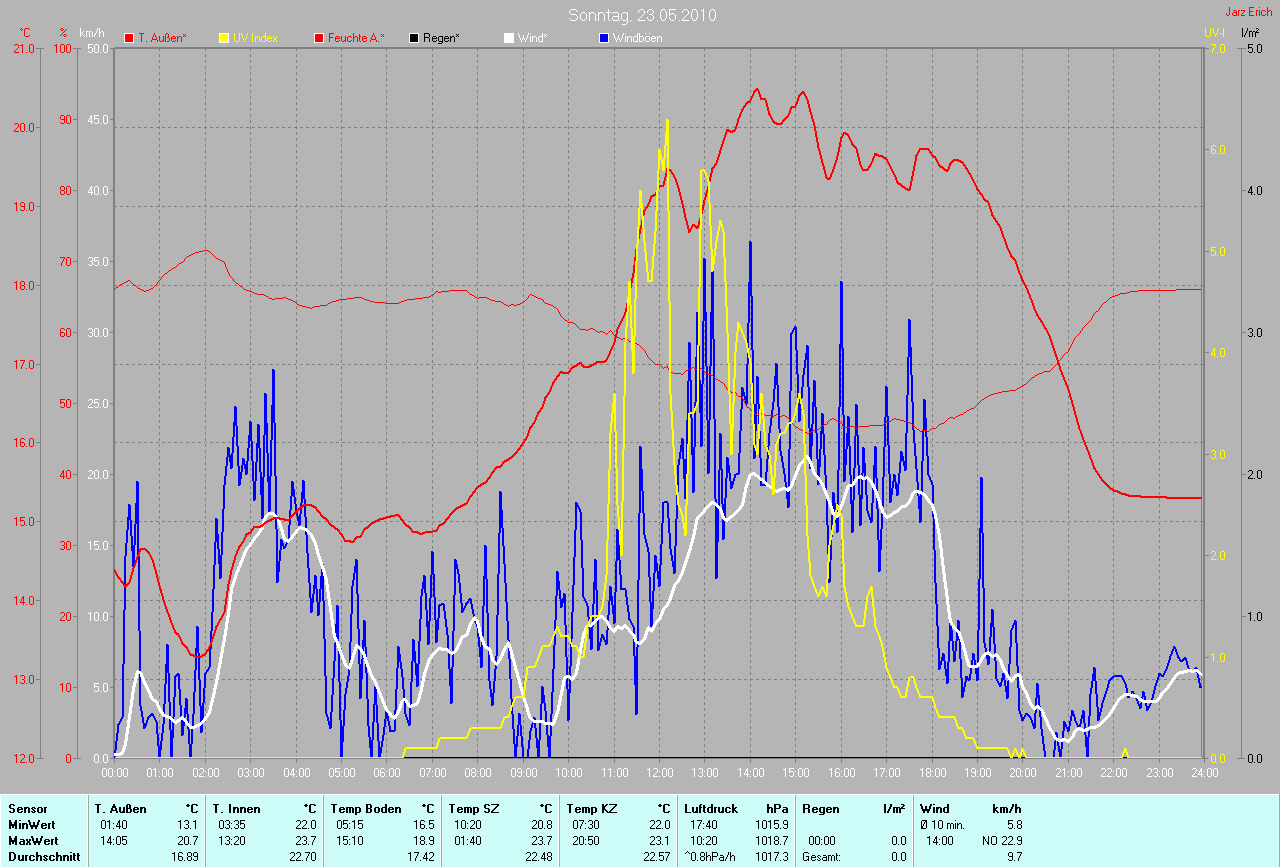Click the '12:00' time axis label
Viewport: 1280px width, 867px height.
click(659, 772)
